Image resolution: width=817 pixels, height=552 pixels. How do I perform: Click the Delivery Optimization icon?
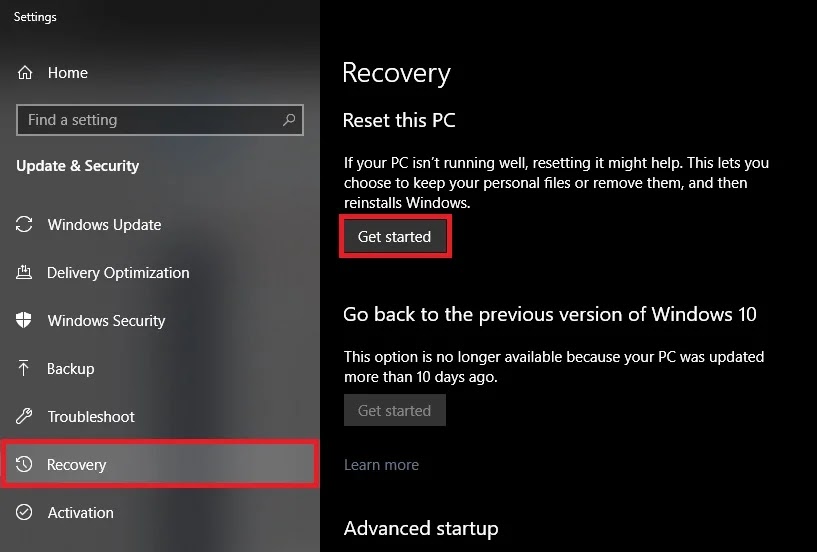point(24,272)
